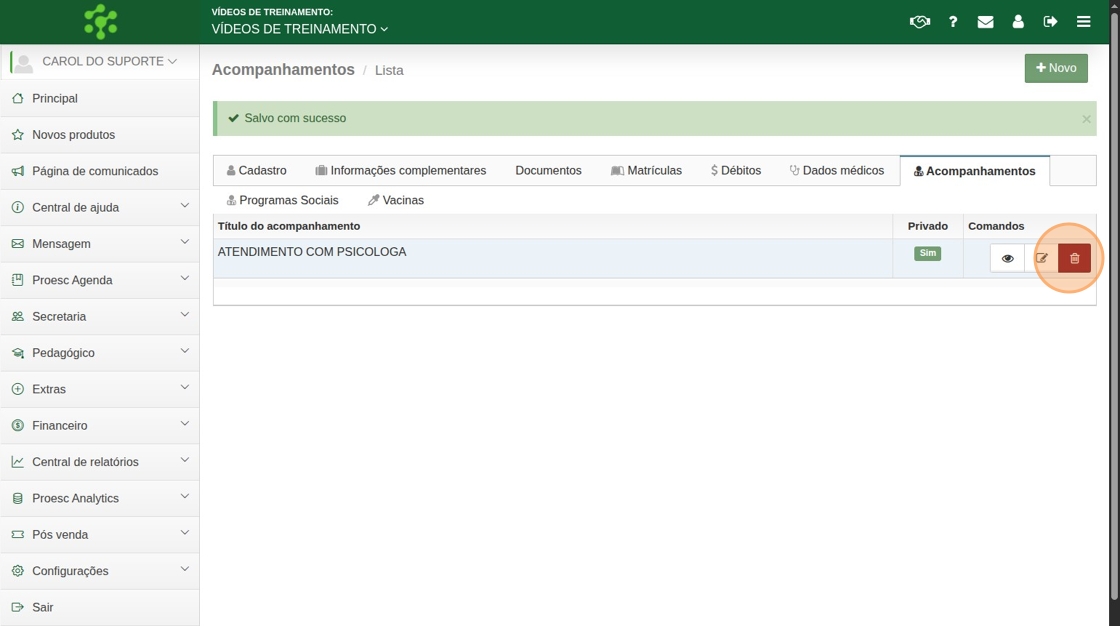View the ATENDIMENTO COM PSICOLOGA record via eye icon
Screen dimensions: 1120x626
[1007, 258]
